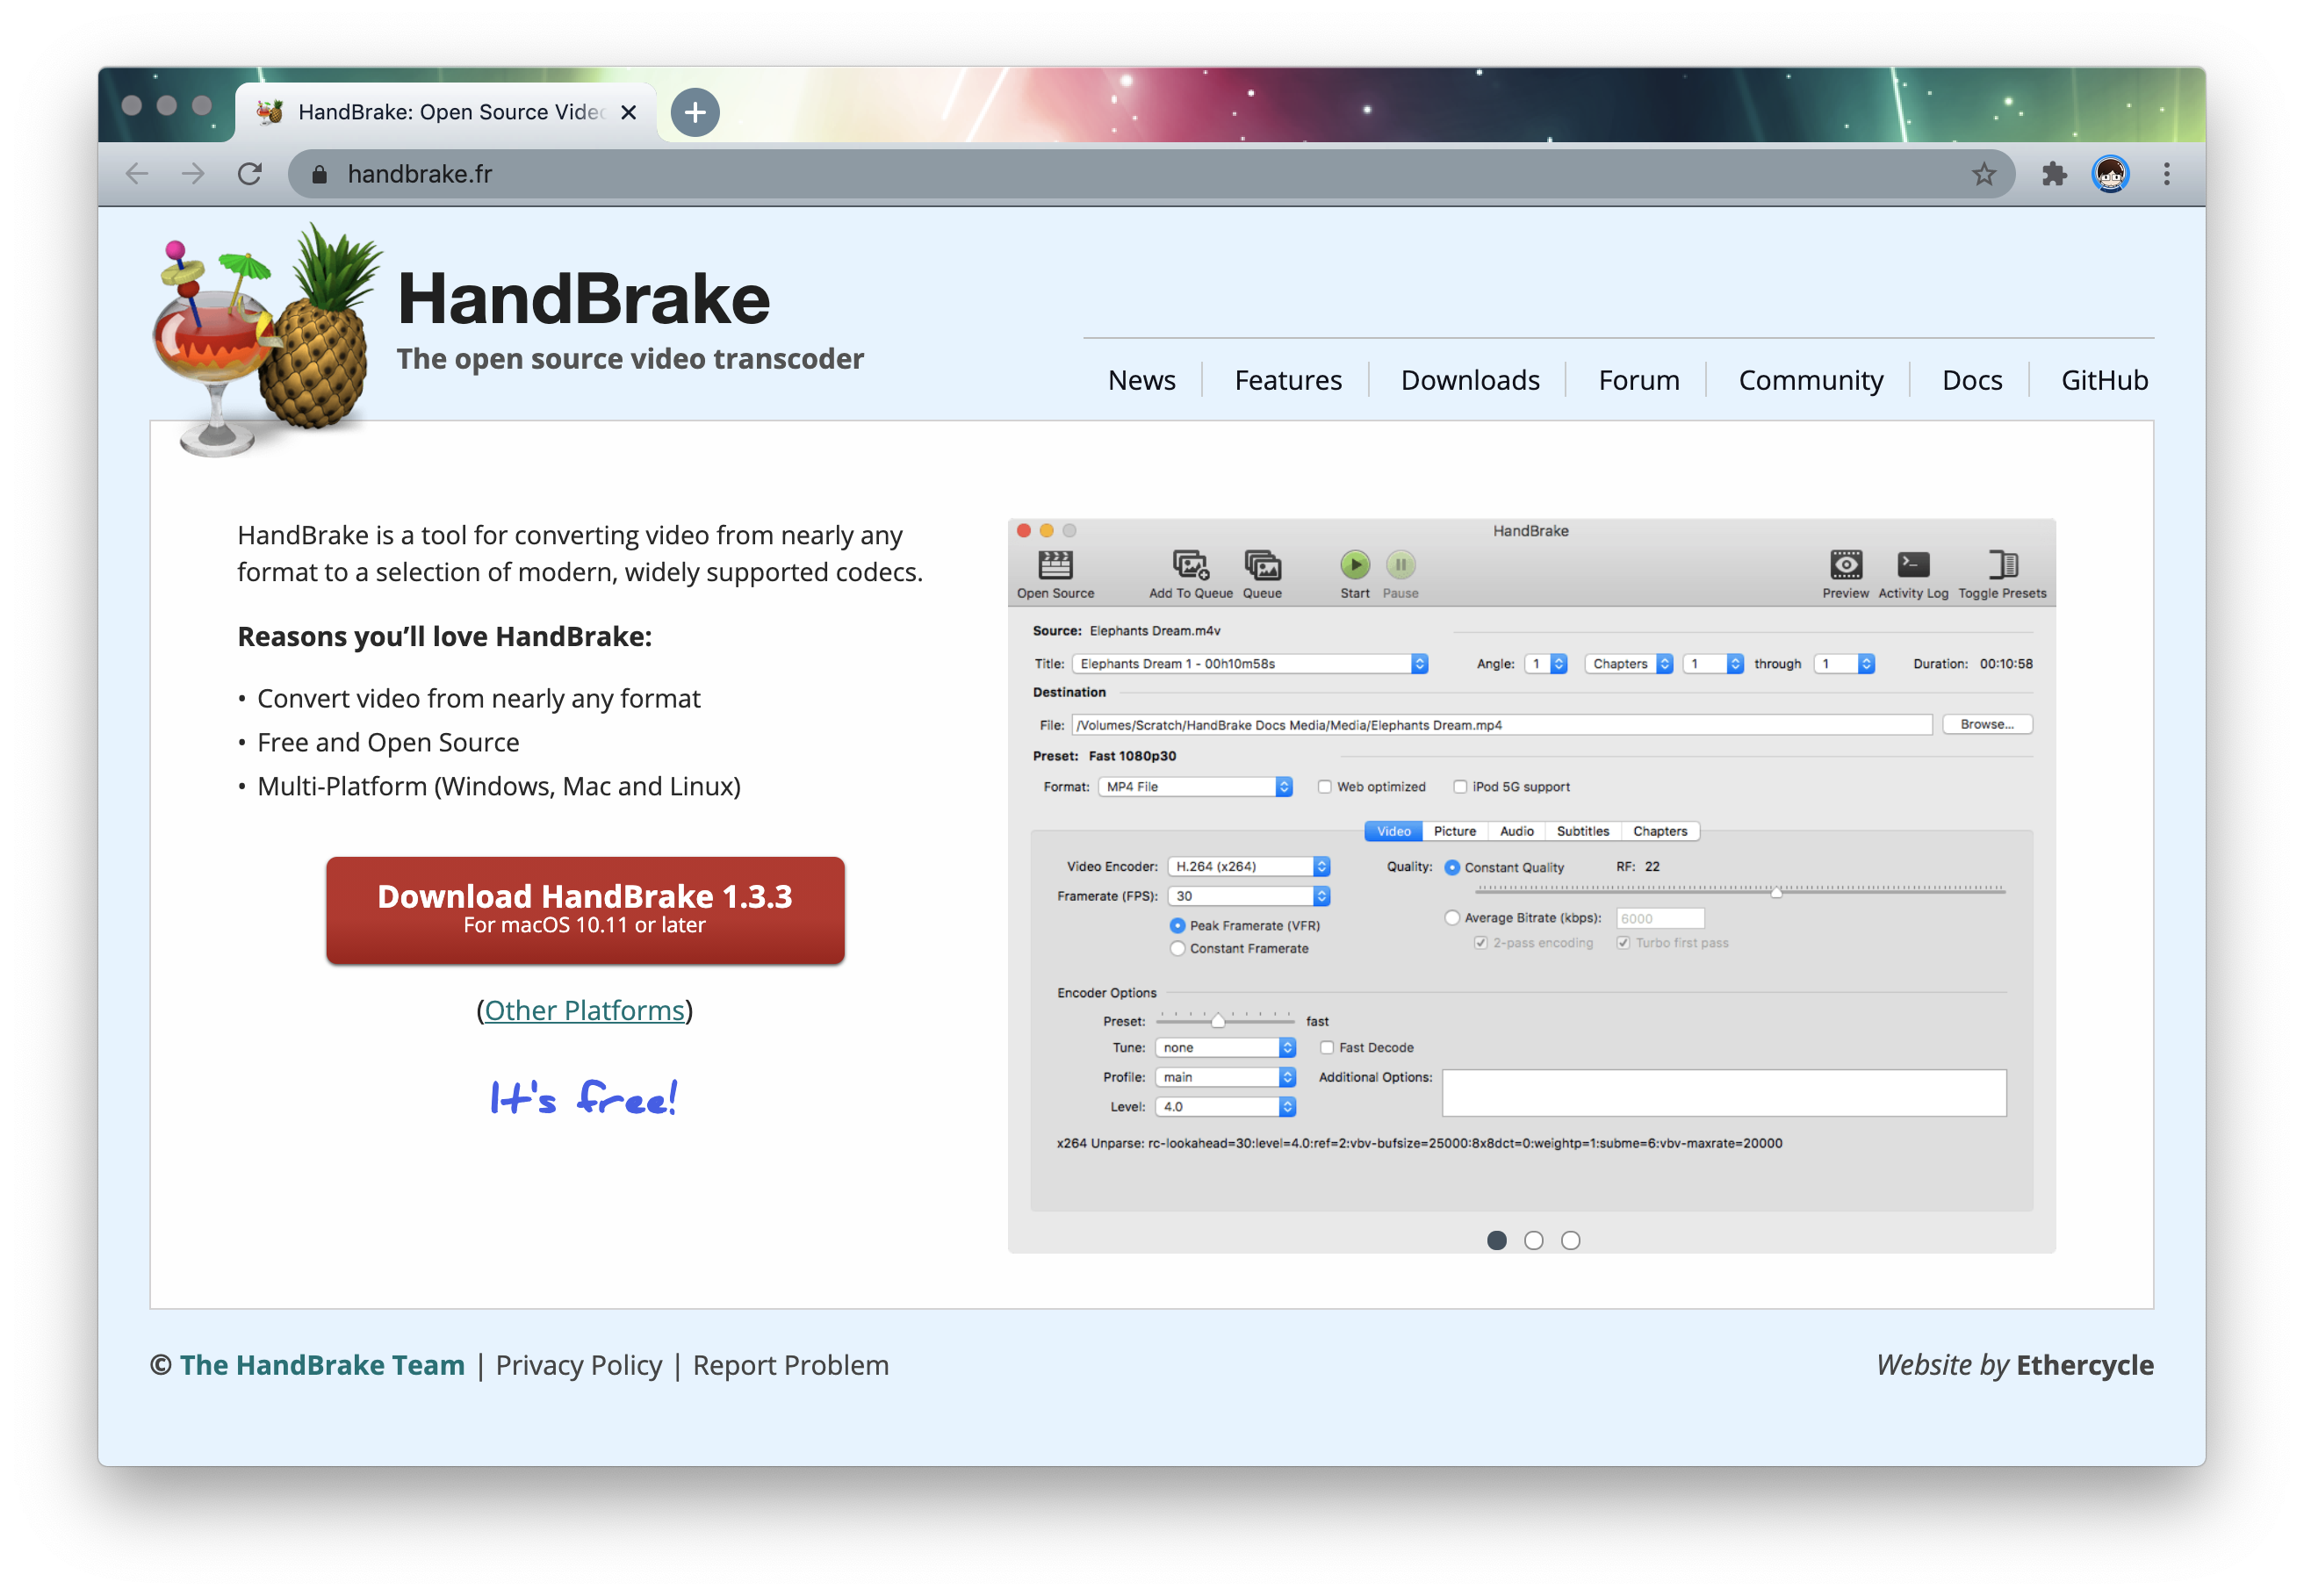
Task: Switch to the Picture tab
Action: pyautogui.click(x=1454, y=831)
